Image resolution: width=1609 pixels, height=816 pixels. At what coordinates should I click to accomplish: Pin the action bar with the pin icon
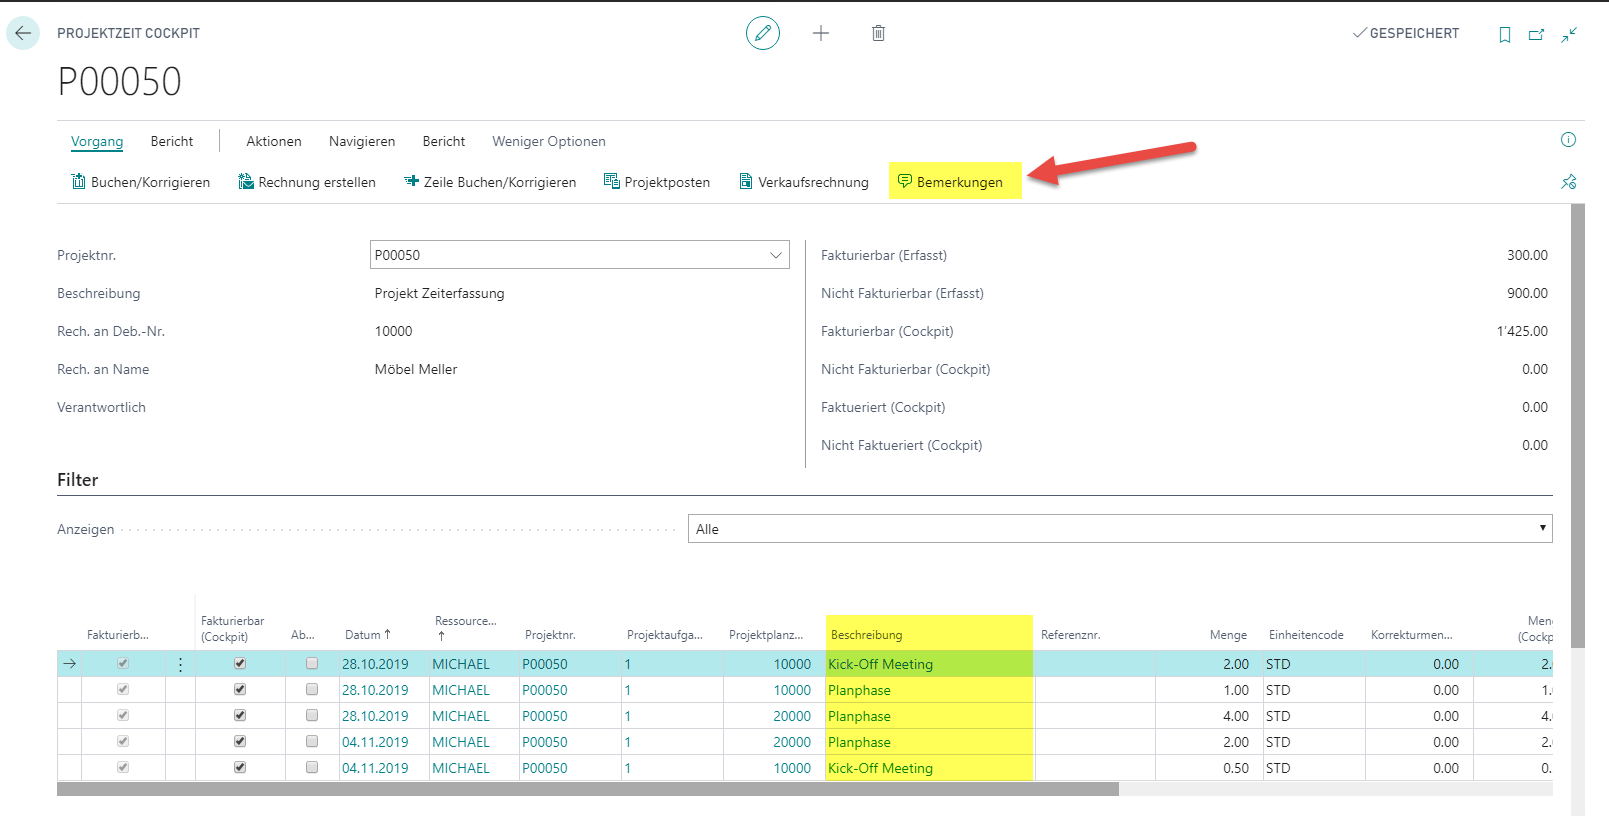[1568, 182]
